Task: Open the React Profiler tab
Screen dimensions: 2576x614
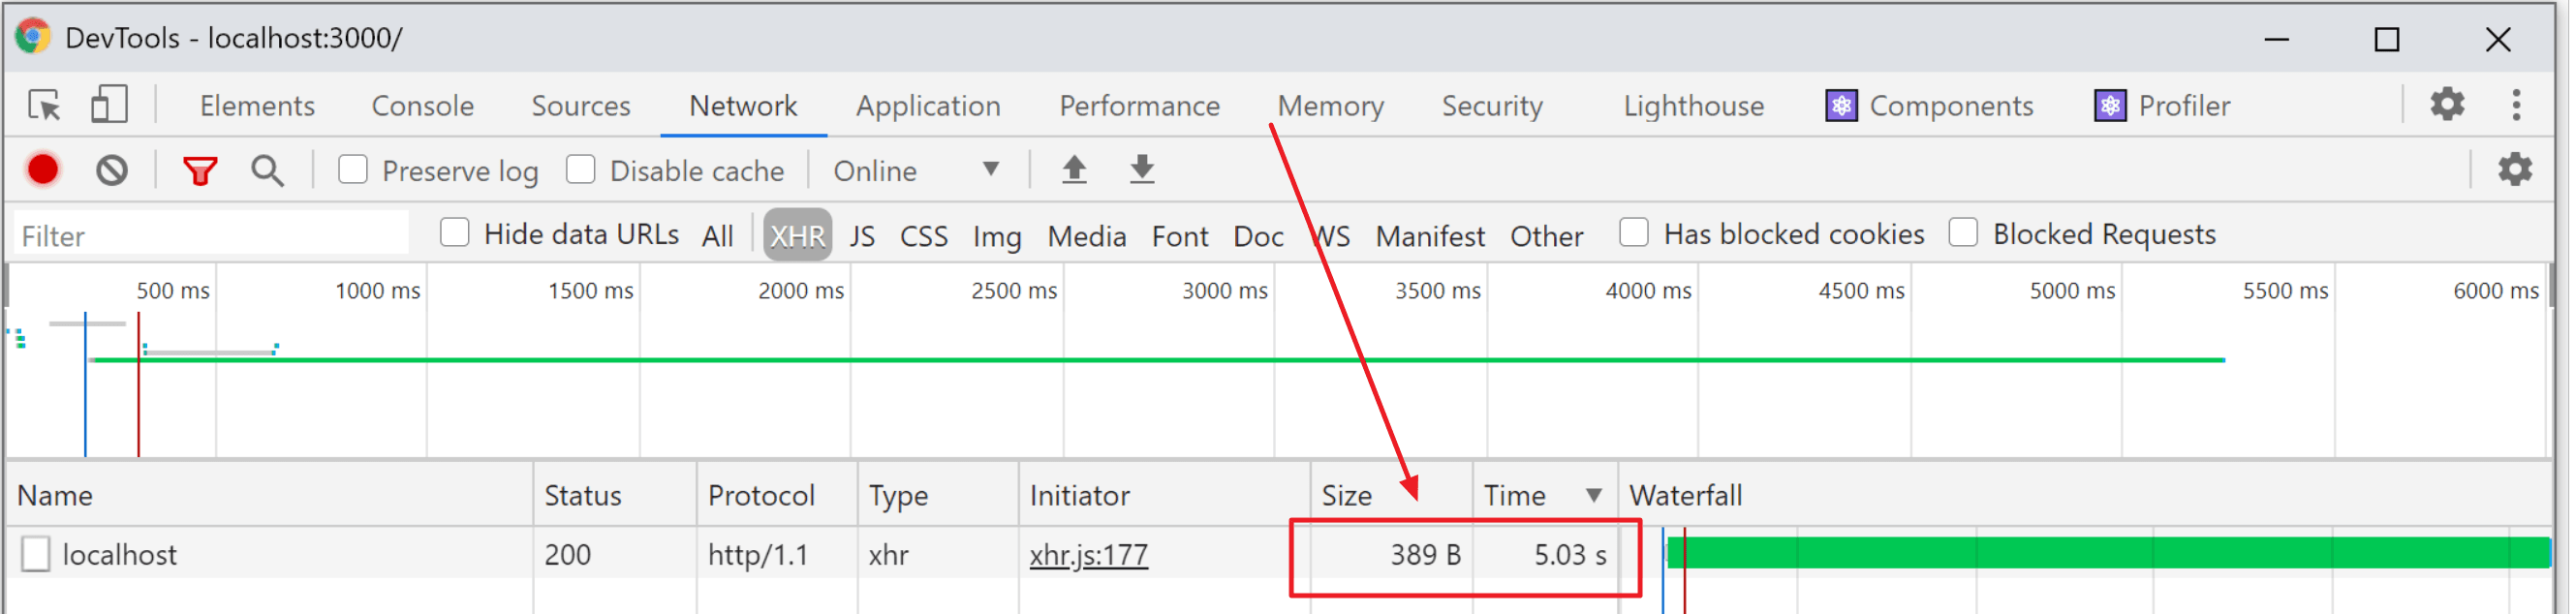Action: click(2184, 106)
